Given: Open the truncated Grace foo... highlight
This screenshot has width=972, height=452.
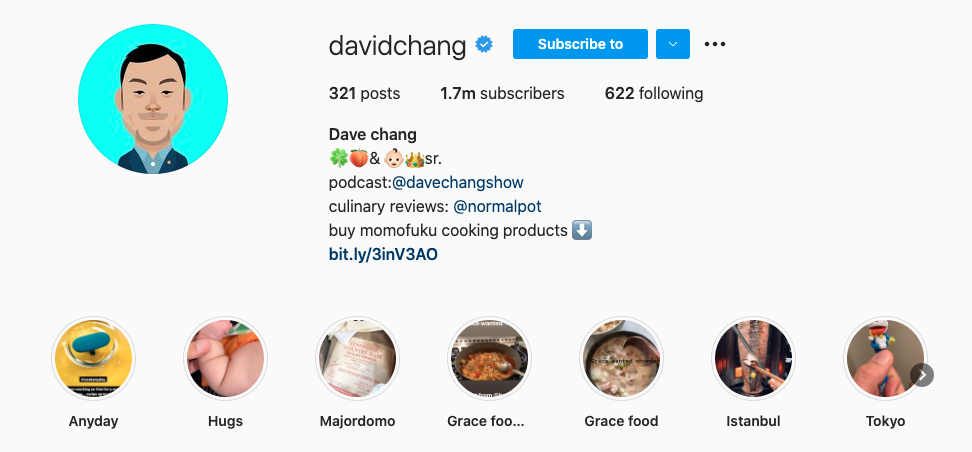Looking at the screenshot, I should 490,358.
